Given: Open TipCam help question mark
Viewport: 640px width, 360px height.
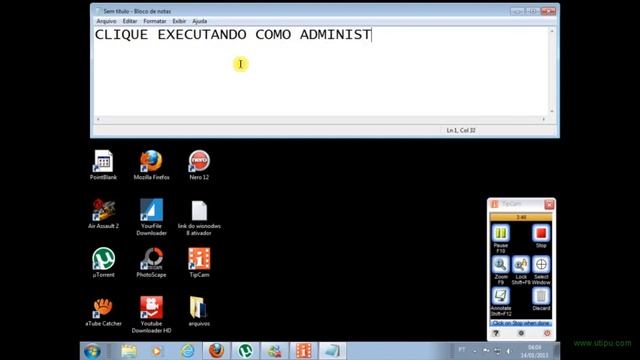Looking at the screenshot, I should (496, 333).
